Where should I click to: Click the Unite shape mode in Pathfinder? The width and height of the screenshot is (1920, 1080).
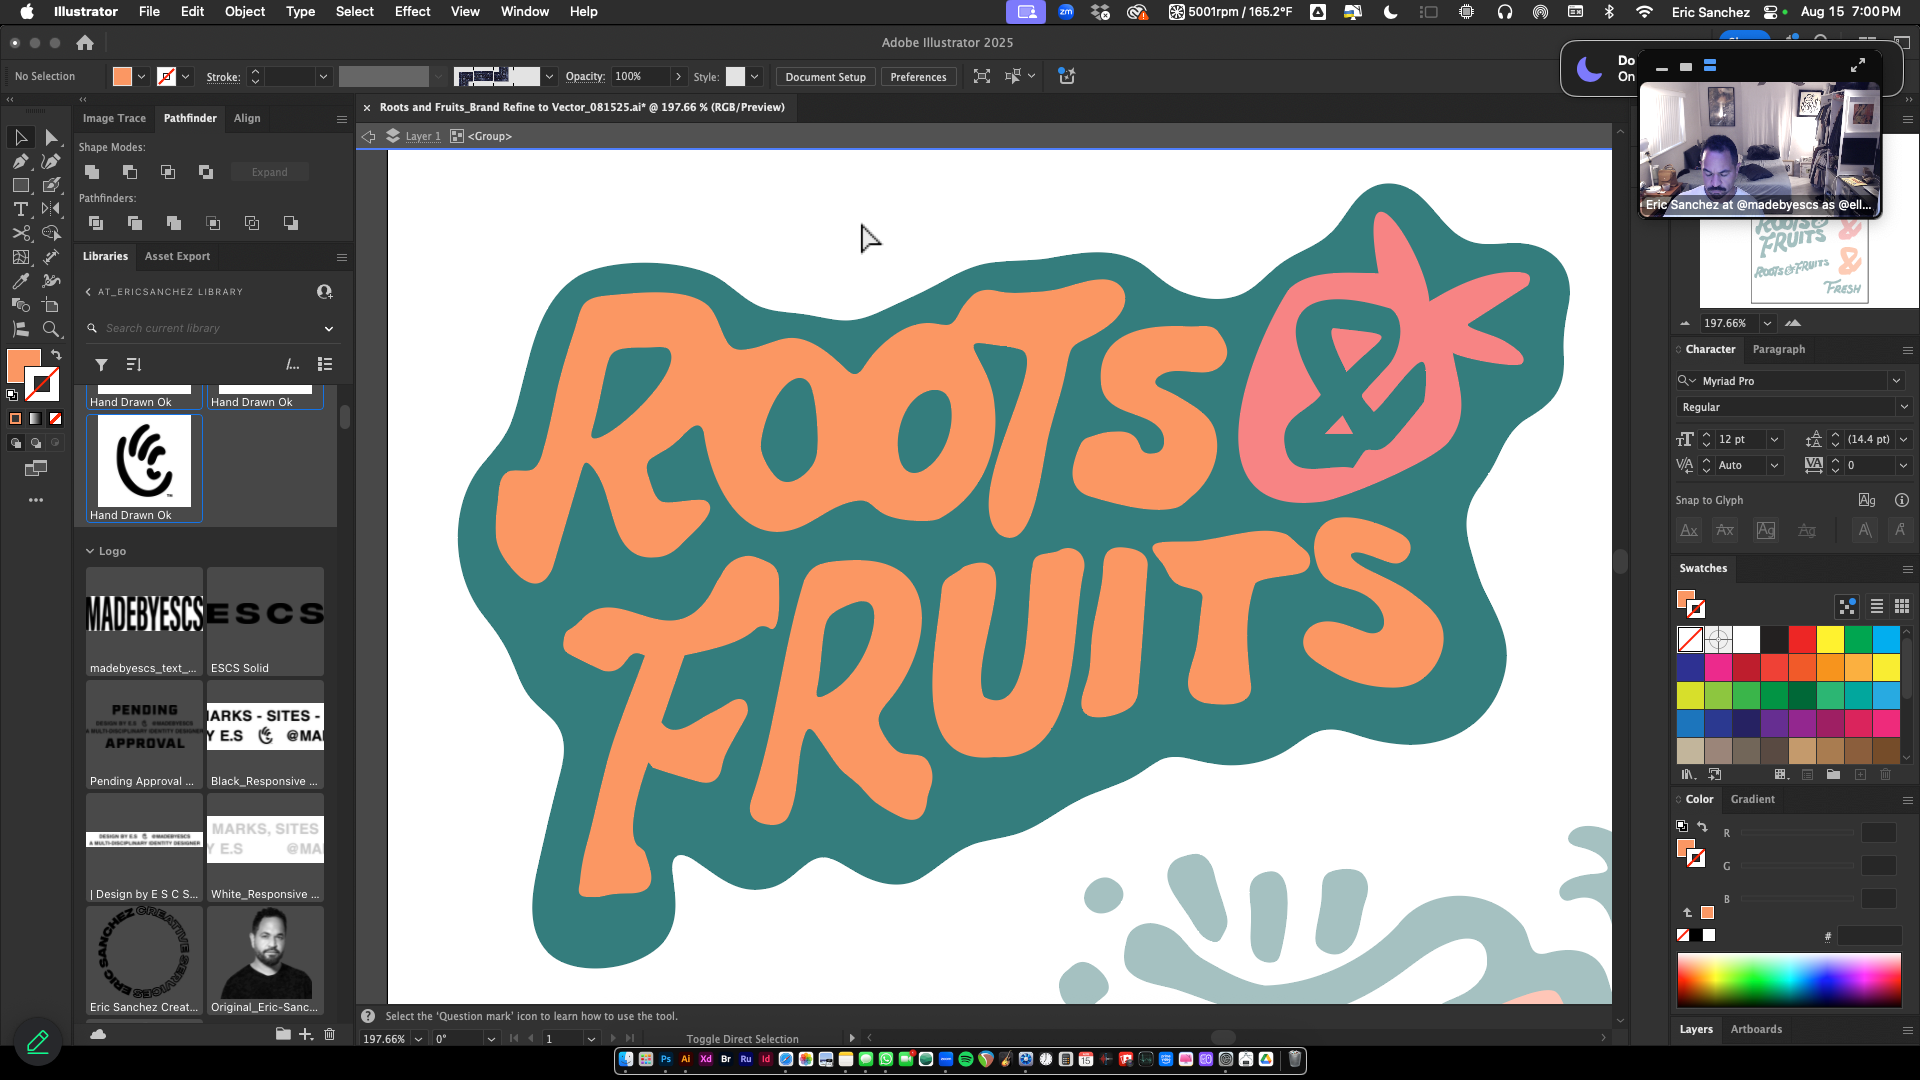[92, 172]
